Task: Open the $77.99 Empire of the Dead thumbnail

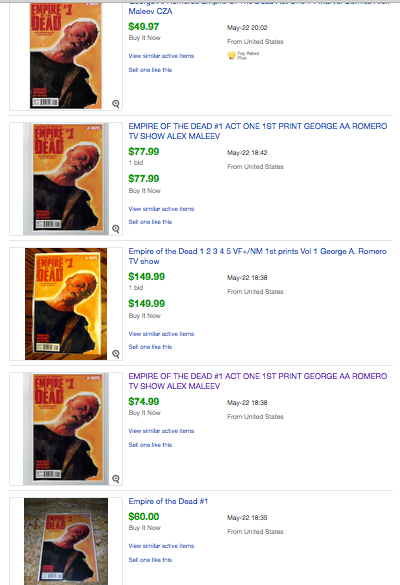Action: click(66, 179)
